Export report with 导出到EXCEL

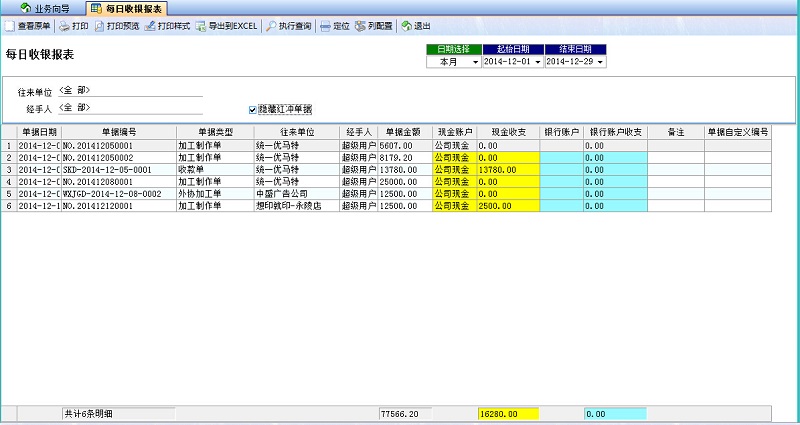(x=201, y=26)
